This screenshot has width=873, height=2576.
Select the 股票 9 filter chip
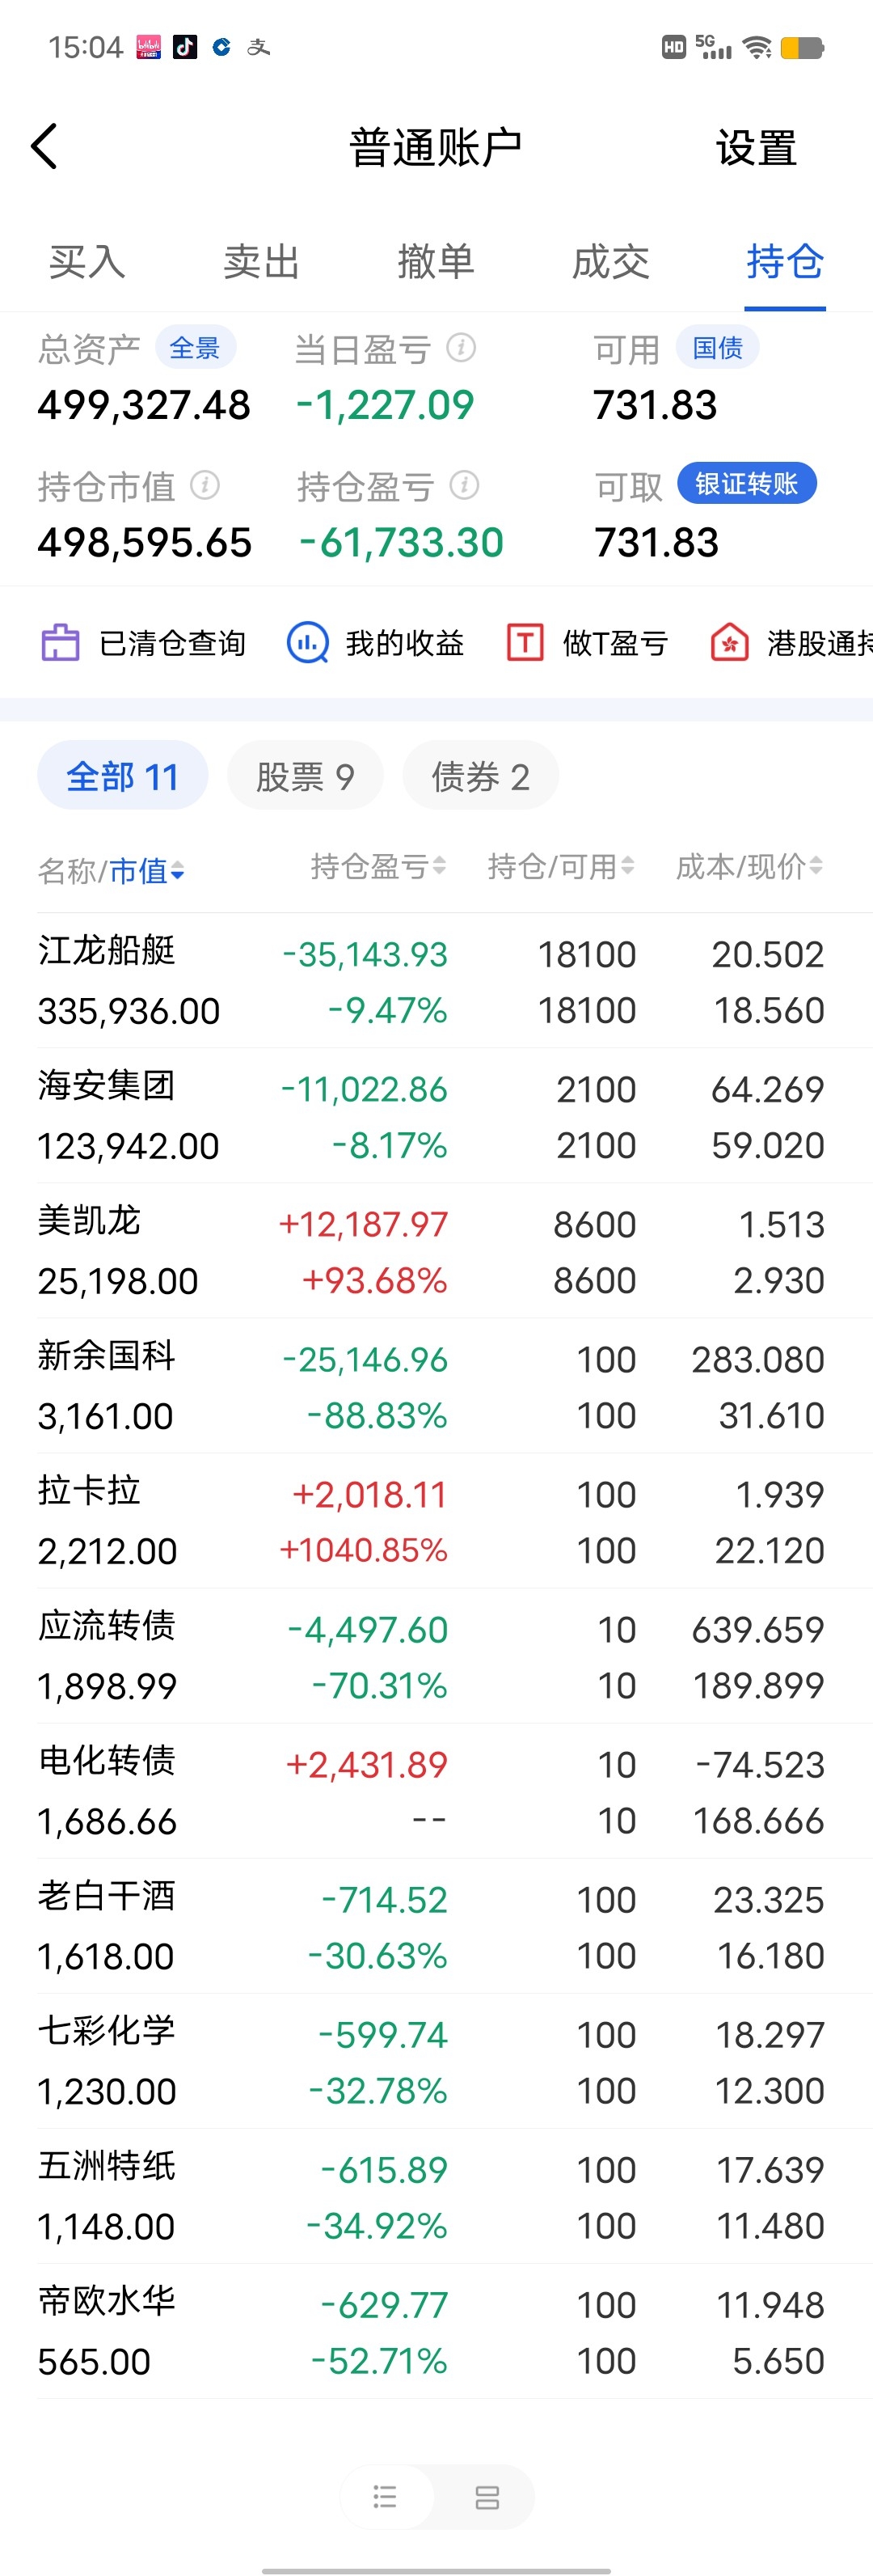[x=305, y=776]
